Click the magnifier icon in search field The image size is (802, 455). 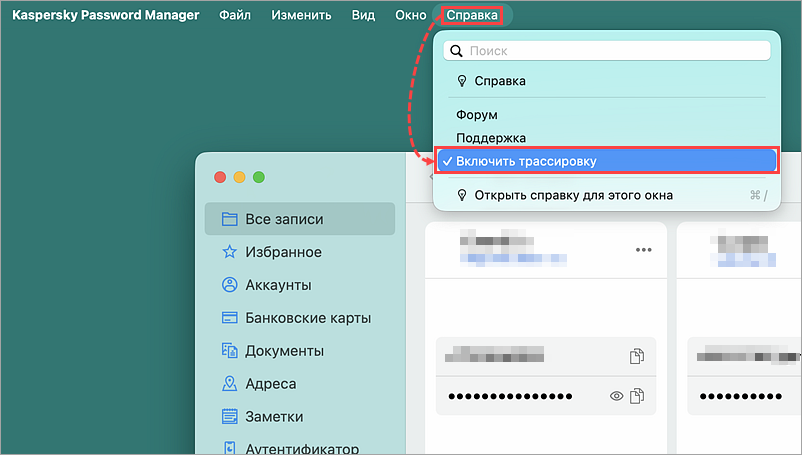click(x=456, y=51)
